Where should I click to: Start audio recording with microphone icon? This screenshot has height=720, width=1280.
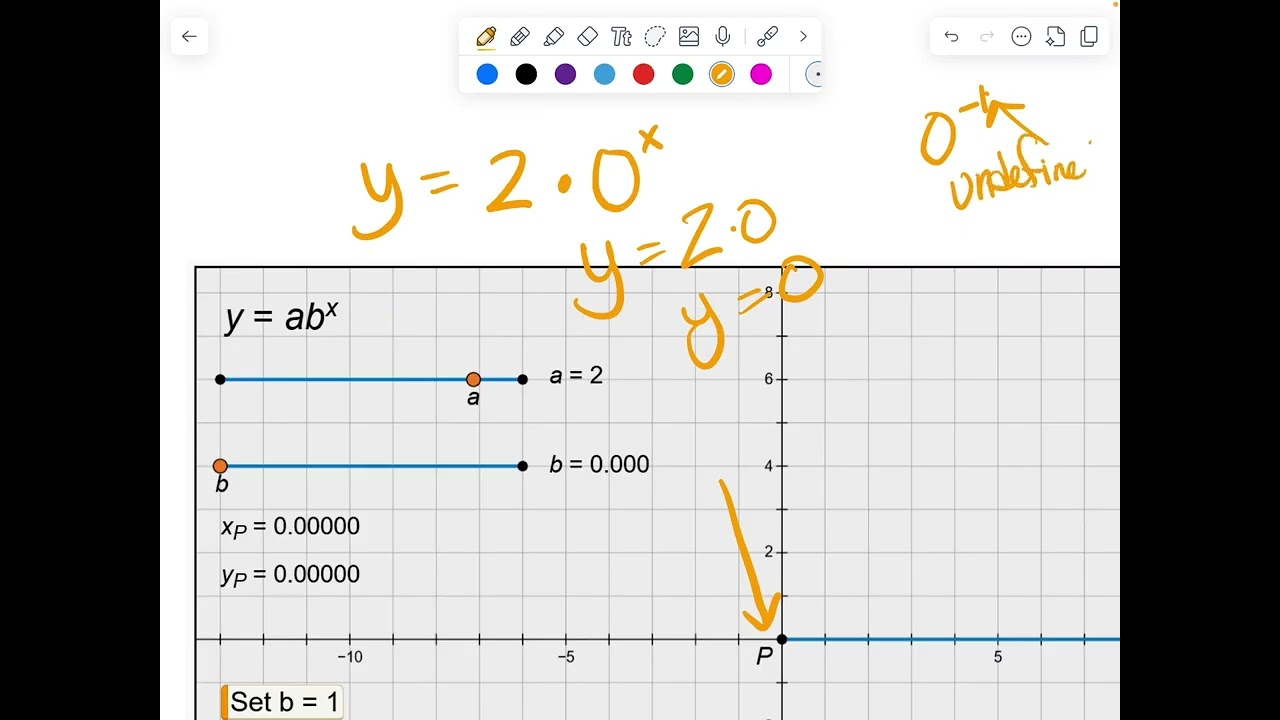click(x=723, y=37)
